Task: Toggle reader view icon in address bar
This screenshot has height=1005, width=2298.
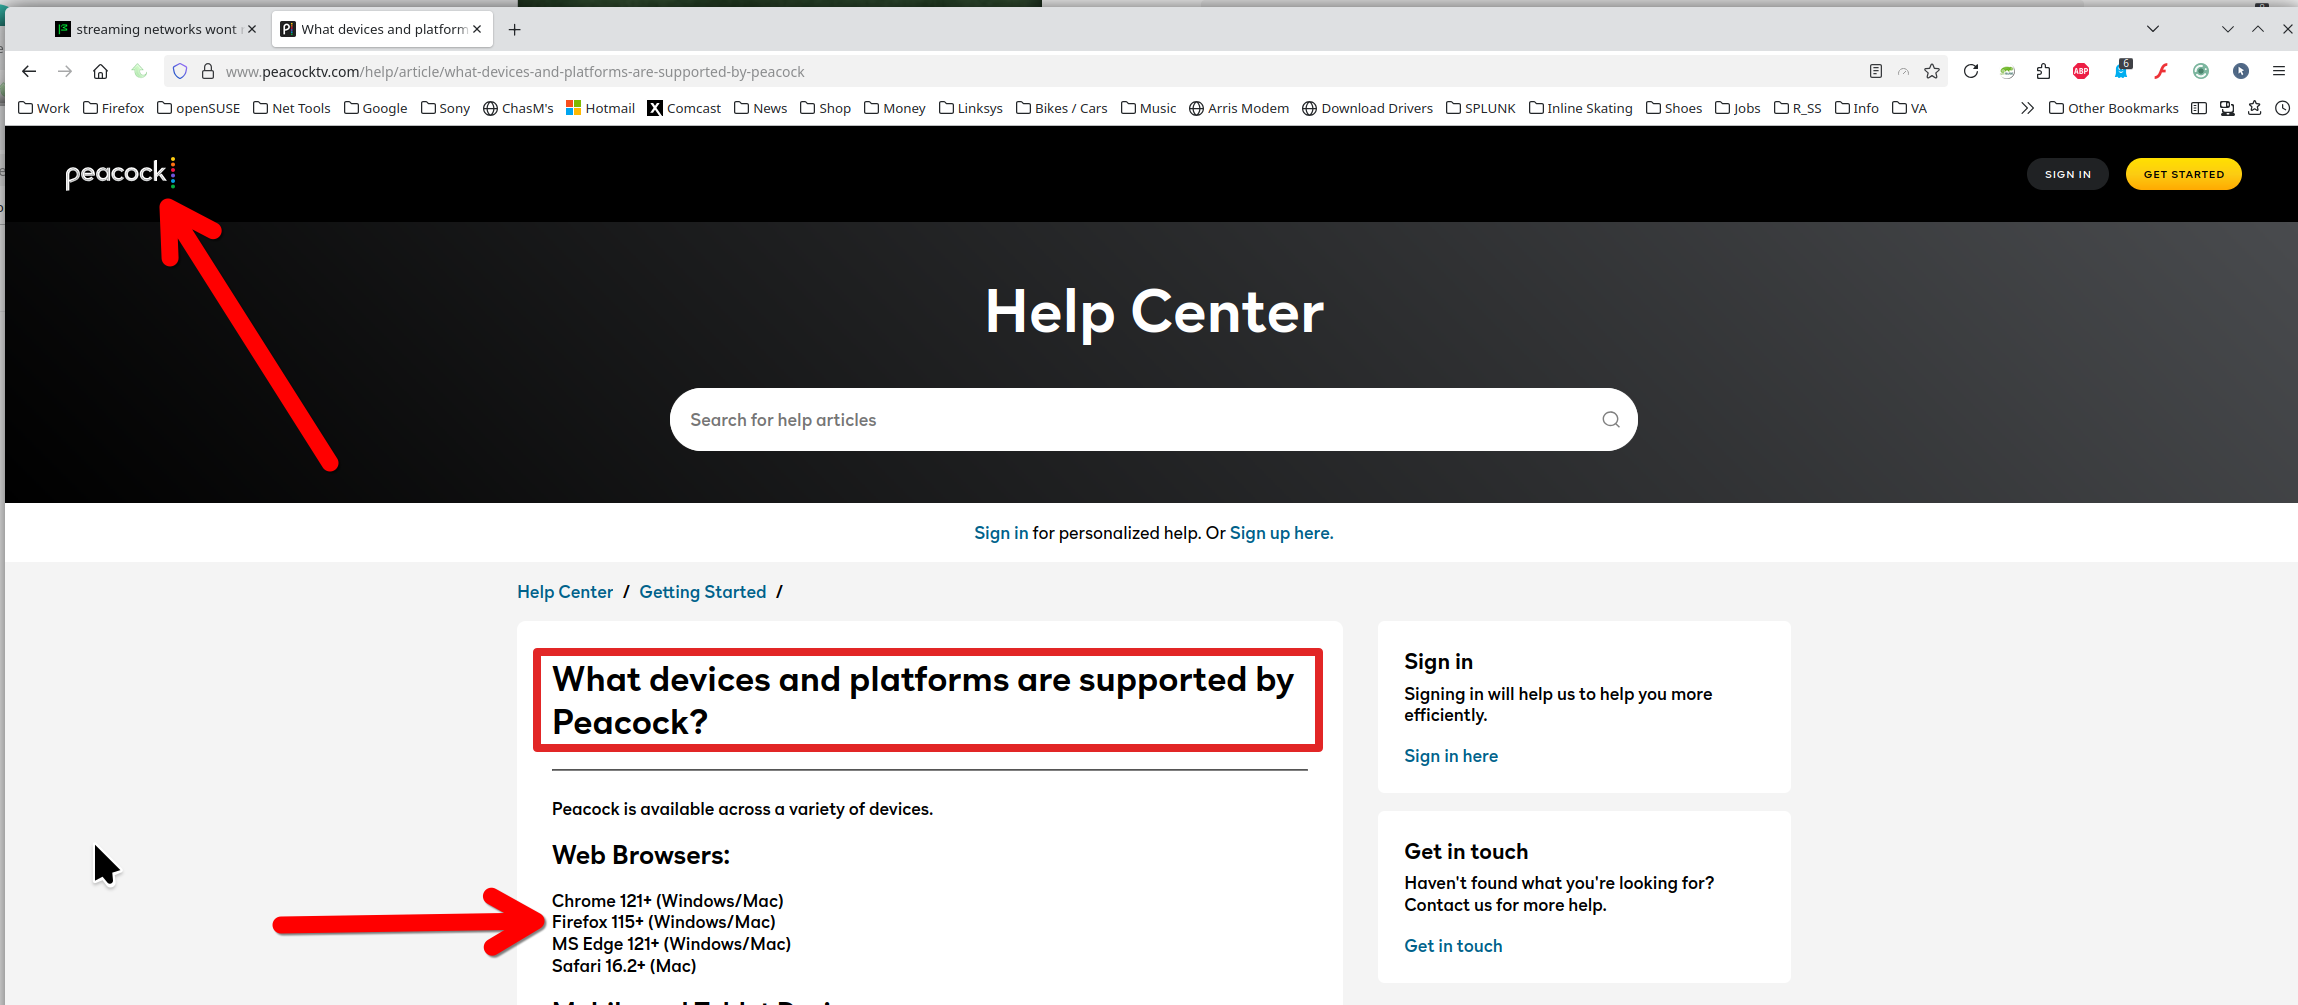Action: 1876,71
